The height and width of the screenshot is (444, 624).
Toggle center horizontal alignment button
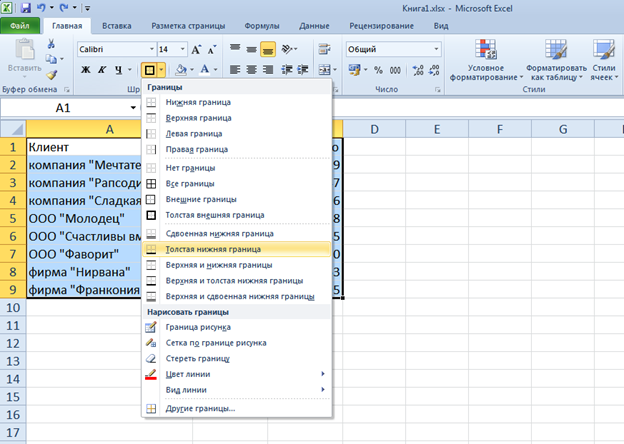(x=249, y=69)
